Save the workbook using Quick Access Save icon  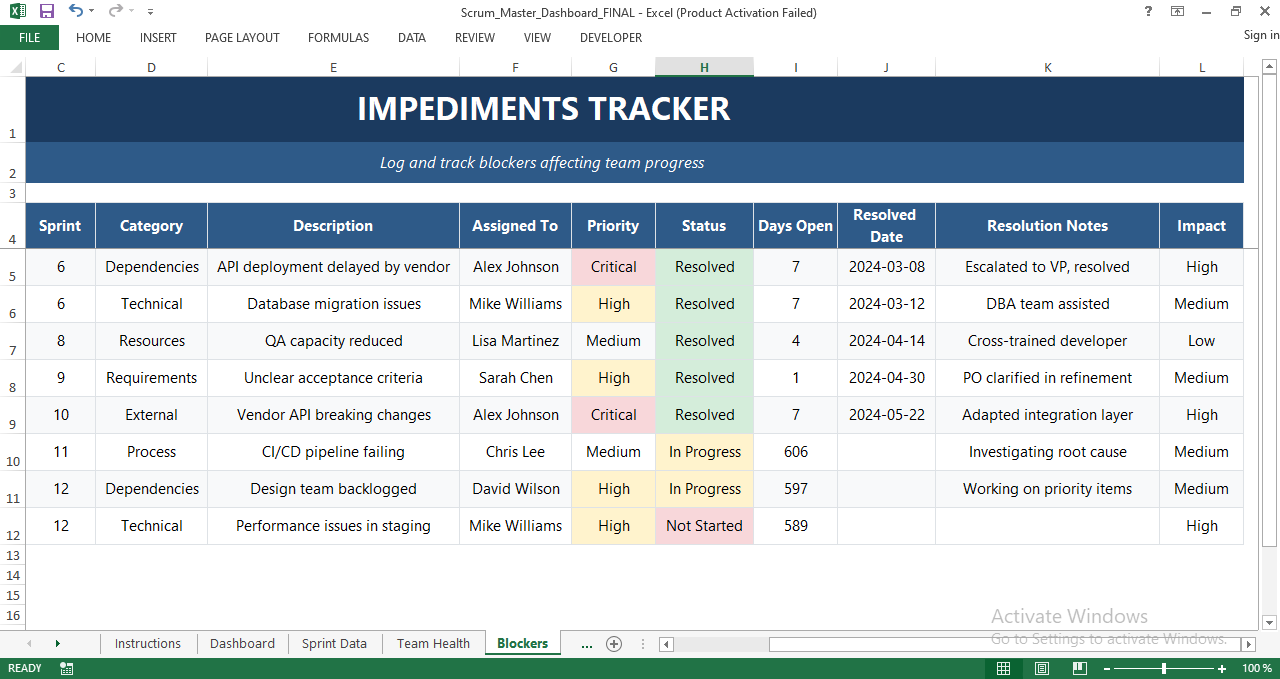coord(45,11)
